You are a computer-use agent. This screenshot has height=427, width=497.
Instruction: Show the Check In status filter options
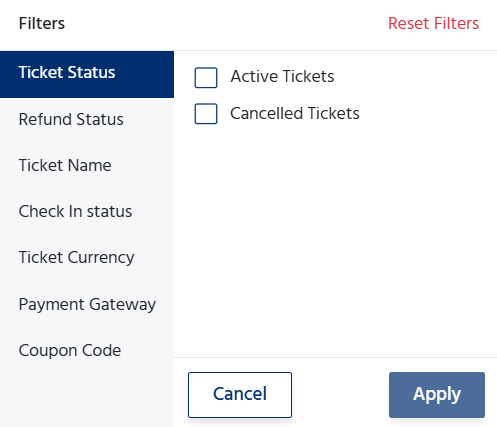pyautogui.click(x=87, y=211)
